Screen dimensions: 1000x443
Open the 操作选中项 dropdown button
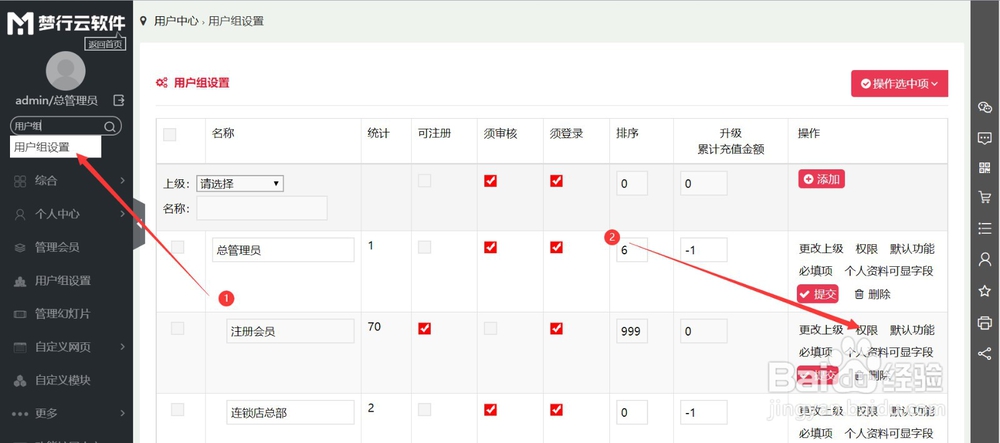899,84
